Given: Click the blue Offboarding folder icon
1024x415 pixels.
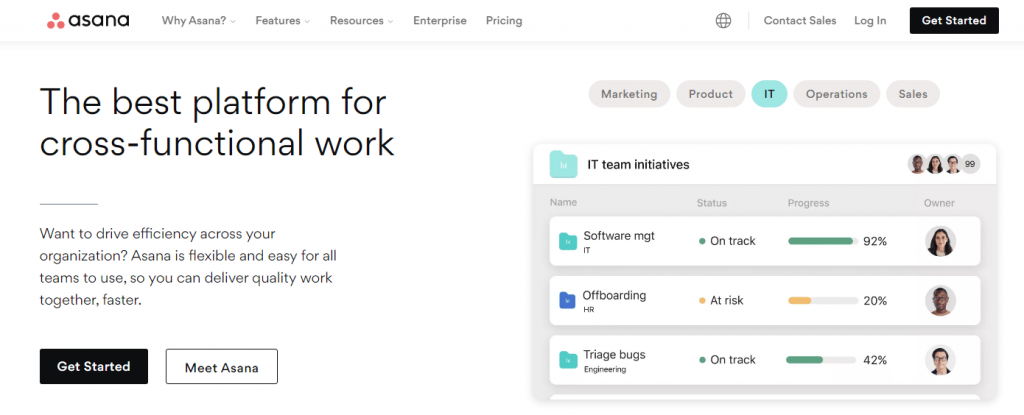Looking at the screenshot, I should [x=568, y=301].
